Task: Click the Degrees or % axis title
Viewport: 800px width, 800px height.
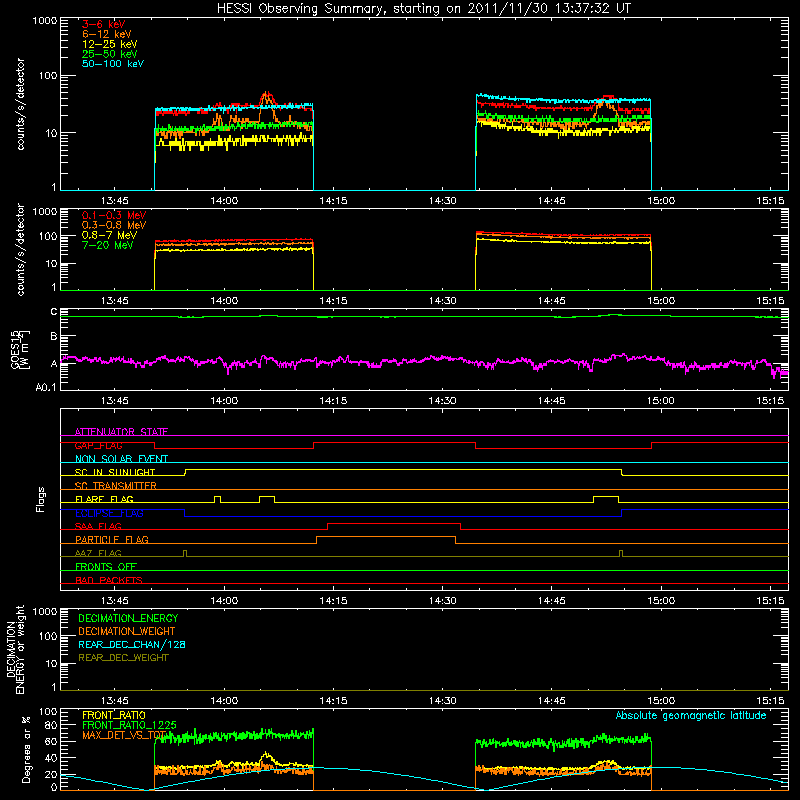Action: coord(26,749)
